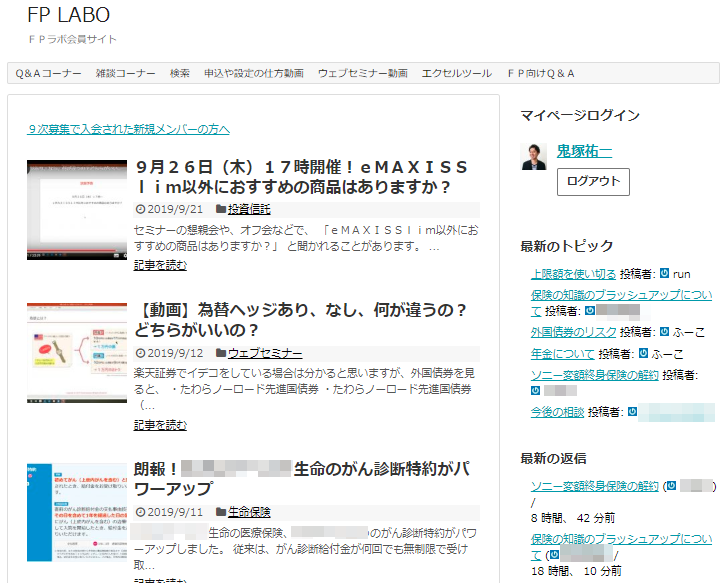Open 生命保険 category link
This screenshot has height=583, width=724.
point(249,512)
